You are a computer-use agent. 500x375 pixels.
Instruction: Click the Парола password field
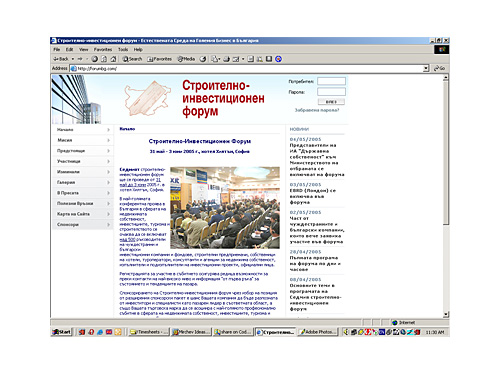tap(331, 92)
